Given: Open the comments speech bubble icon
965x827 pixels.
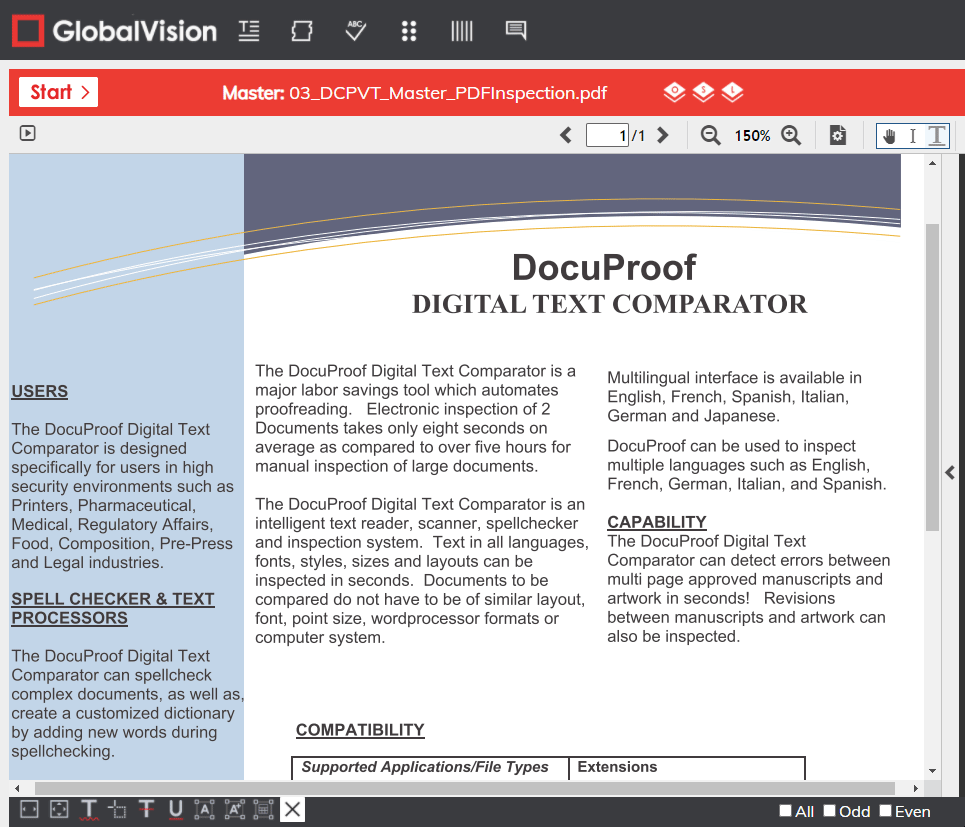Looking at the screenshot, I should [516, 31].
